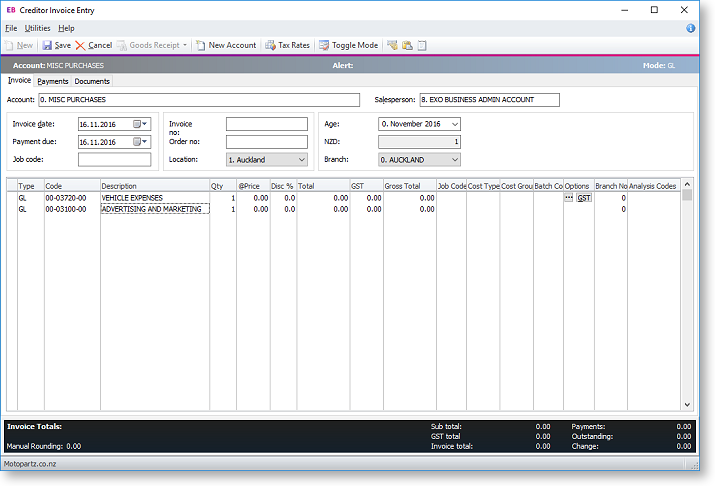Image resolution: width=715 pixels, height=486 pixels.
Task: Select code 00-03100-00 cell
Action: (72, 209)
